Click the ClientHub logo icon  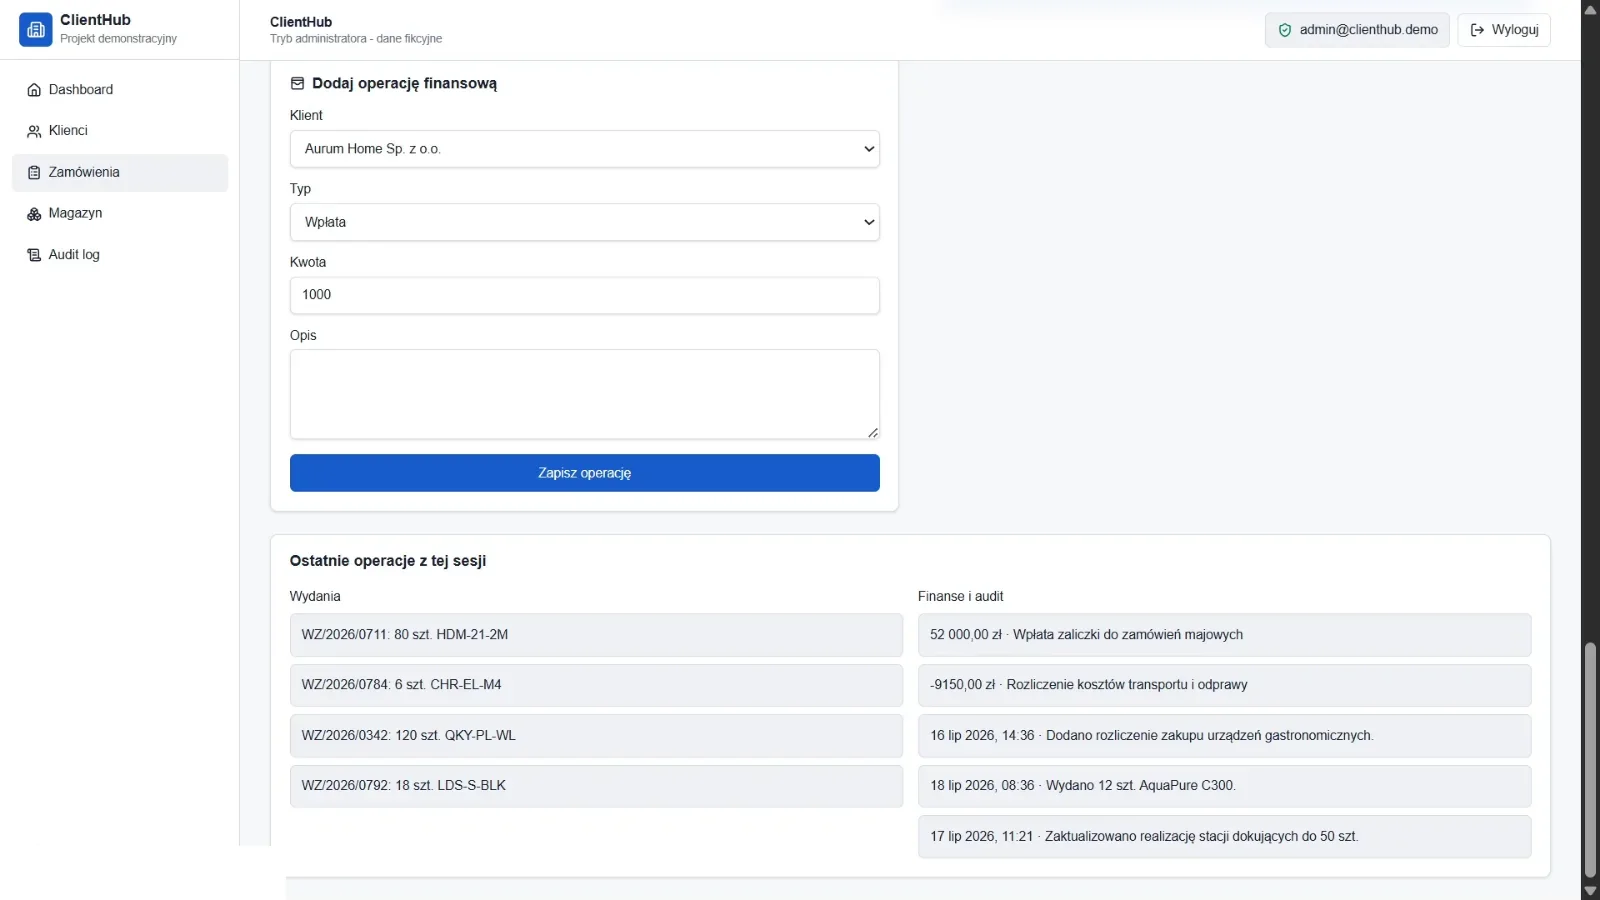[36, 30]
